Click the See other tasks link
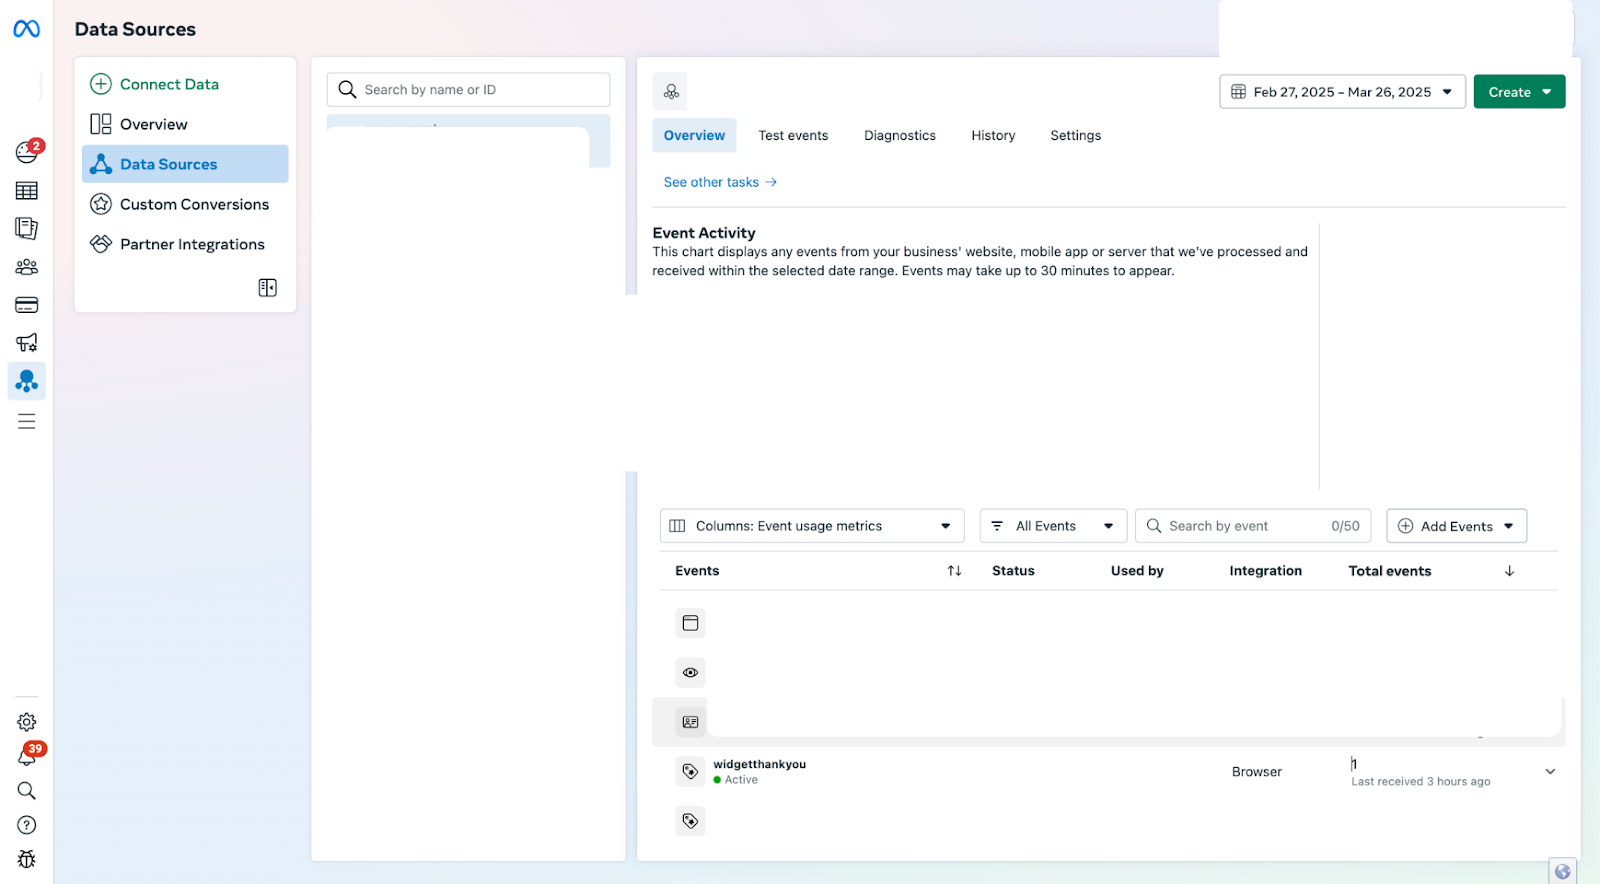The width and height of the screenshot is (1600, 884). 719,182
